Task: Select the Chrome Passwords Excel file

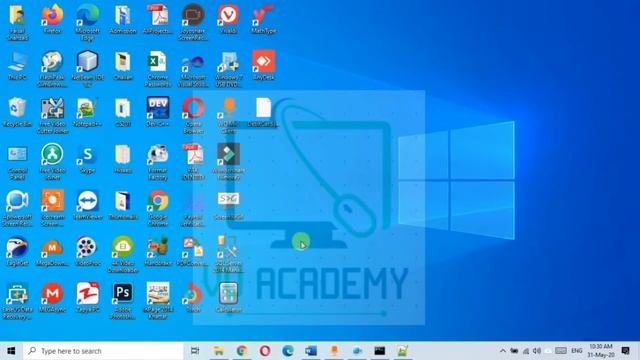Action: pyautogui.click(x=158, y=69)
